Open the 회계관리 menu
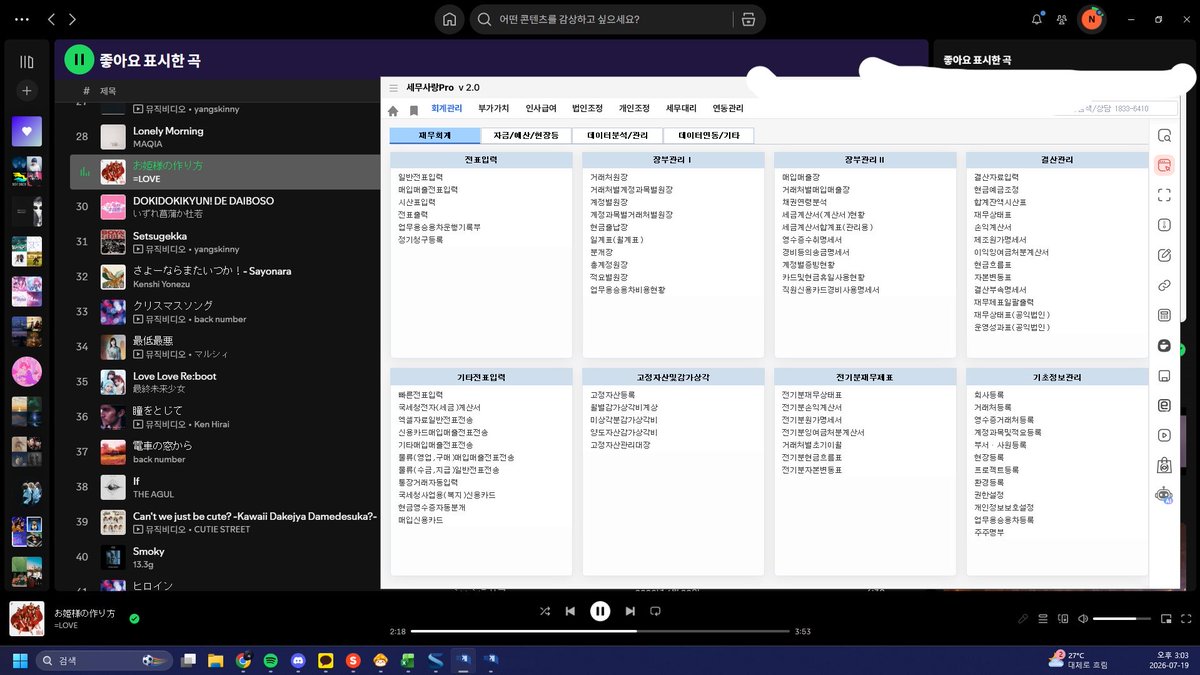The image size is (1200, 675). tap(447, 108)
